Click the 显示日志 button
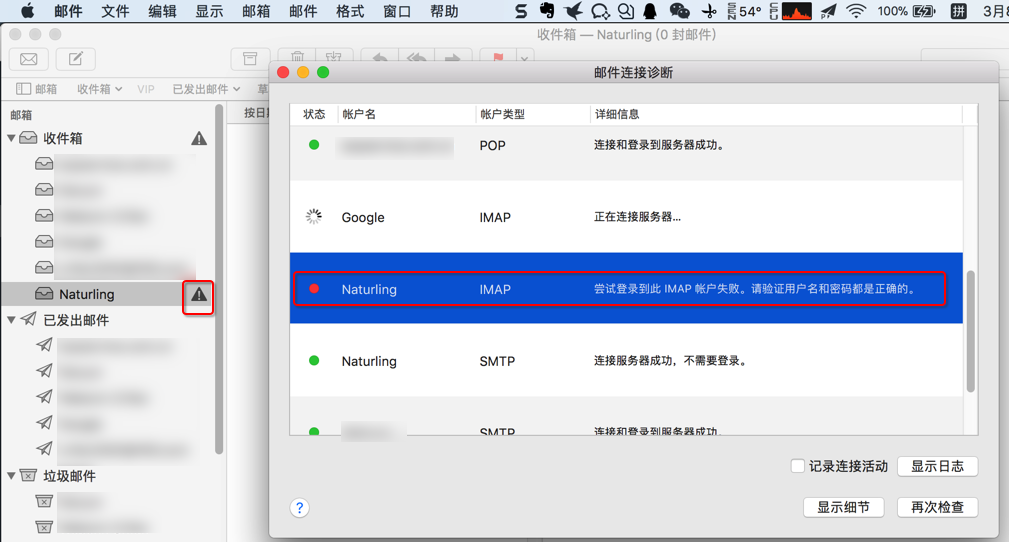The width and height of the screenshot is (1009, 542). (x=937, y=466)
